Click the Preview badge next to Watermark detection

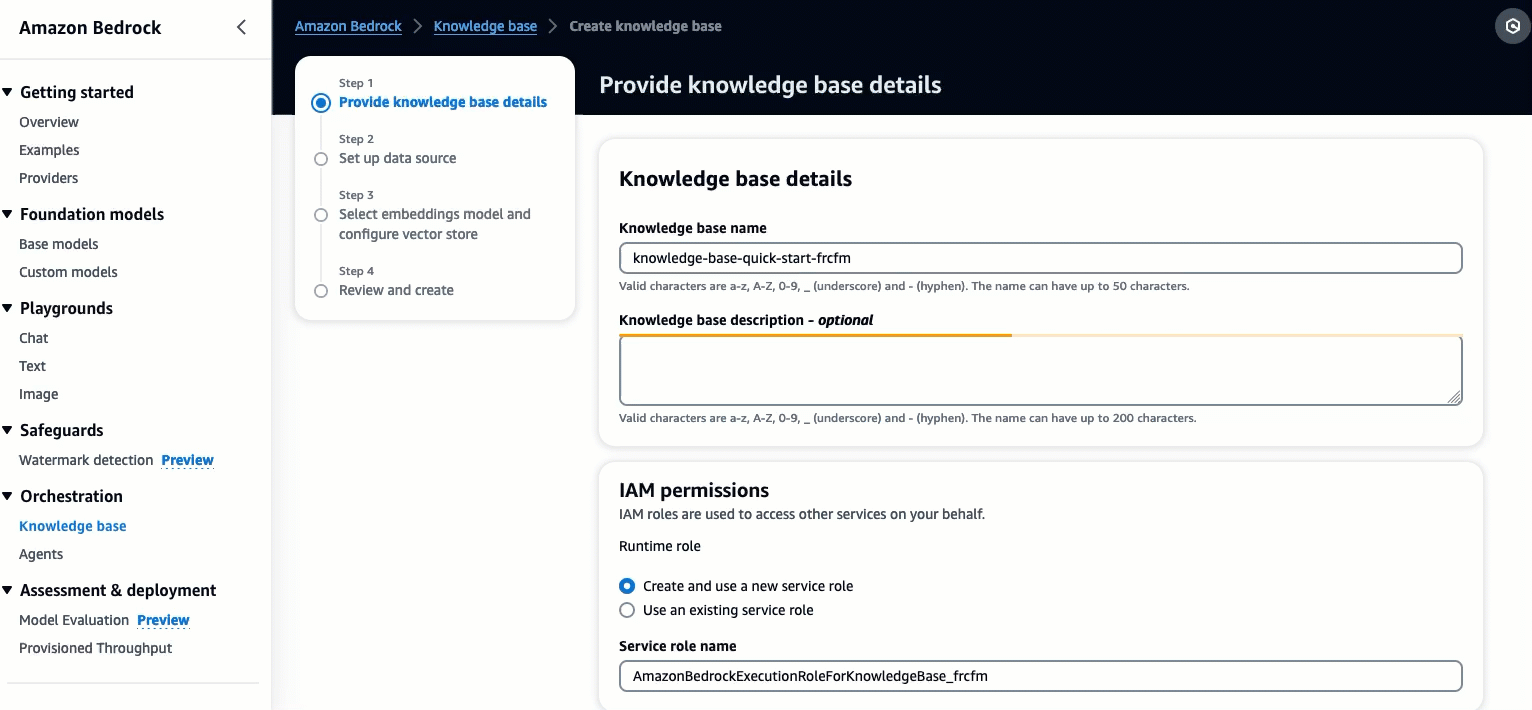(x=188, y=460)
